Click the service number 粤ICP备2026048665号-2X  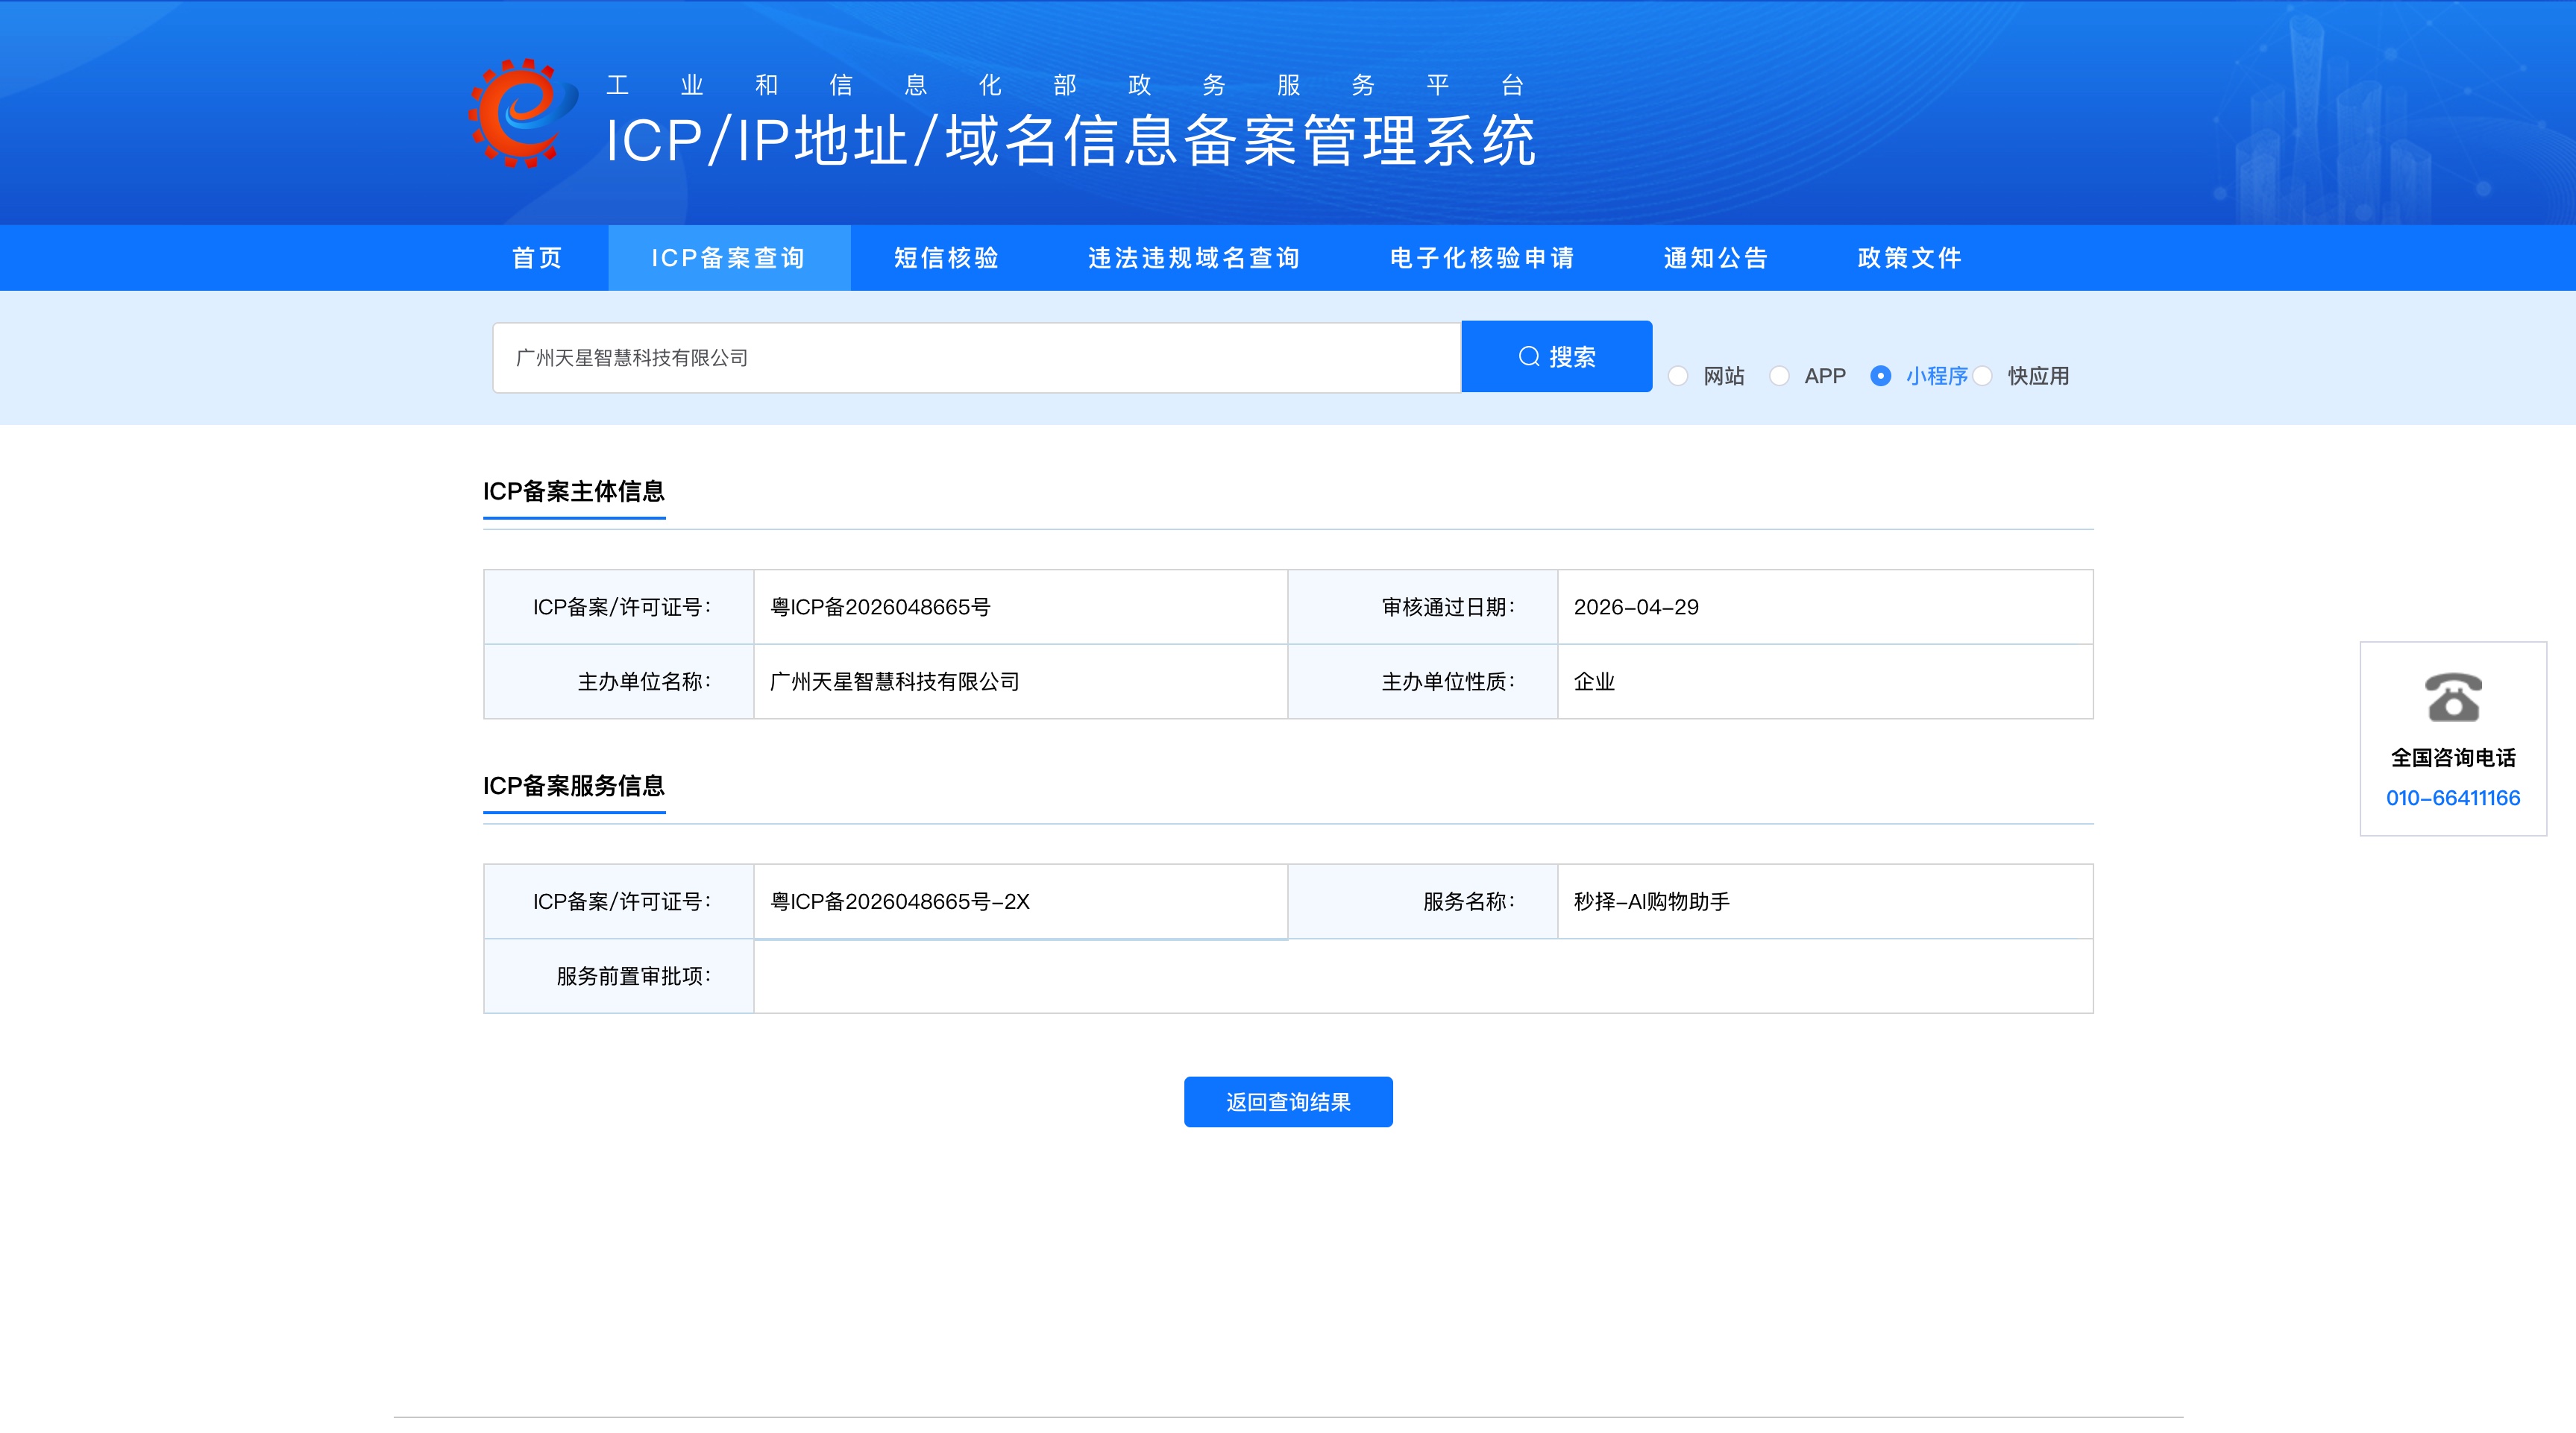899,902
